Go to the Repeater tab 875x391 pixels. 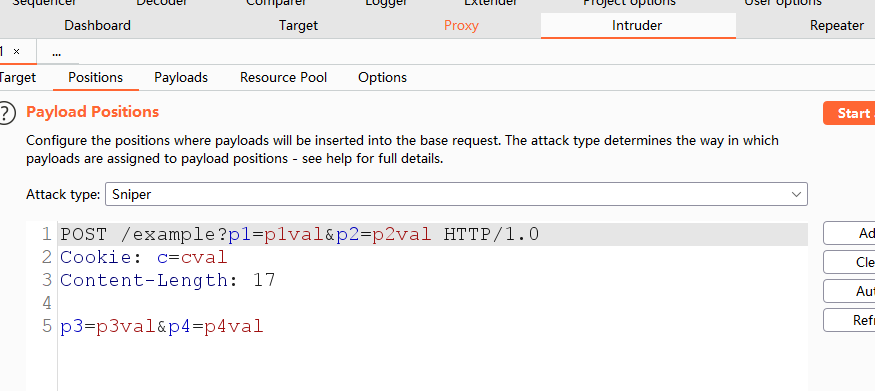coord(836,26)
